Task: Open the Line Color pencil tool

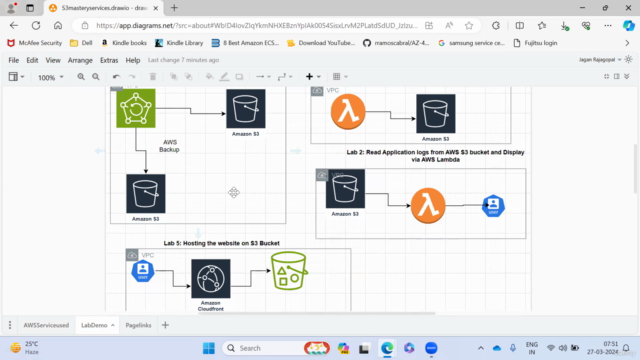Action: [x=224, y=77]
